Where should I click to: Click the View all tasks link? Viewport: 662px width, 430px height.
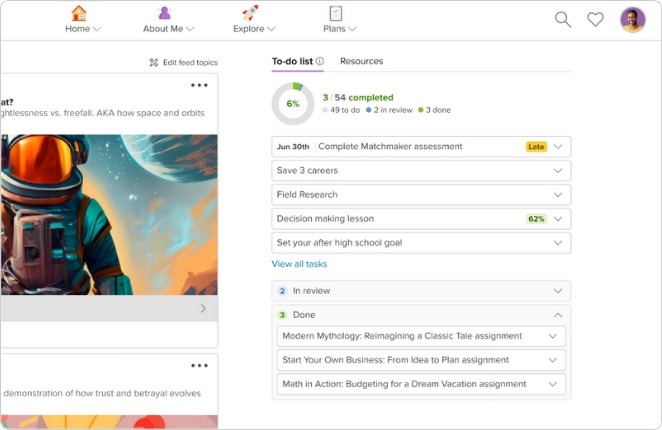coord(299,264)
